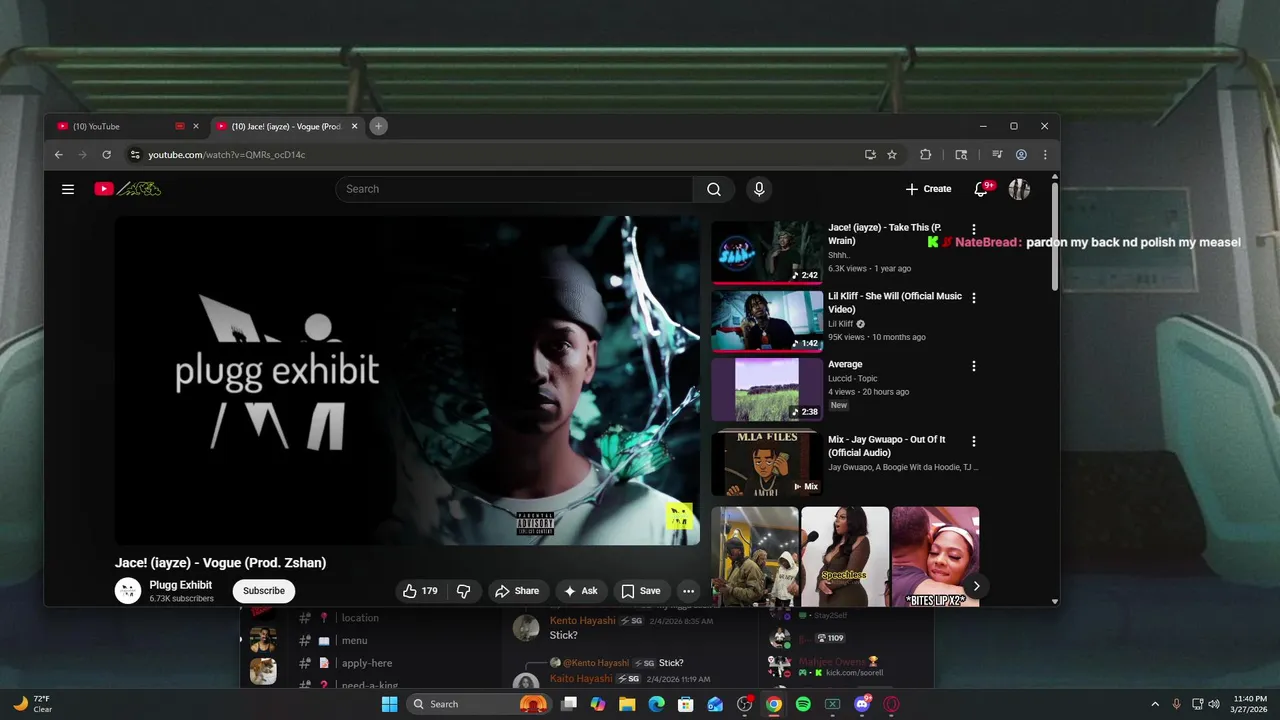Image resolution: width=1280 pixels, height=720 pixels.
Task: Open Chrome extensions puzzle icon
Action: (926, 155)
